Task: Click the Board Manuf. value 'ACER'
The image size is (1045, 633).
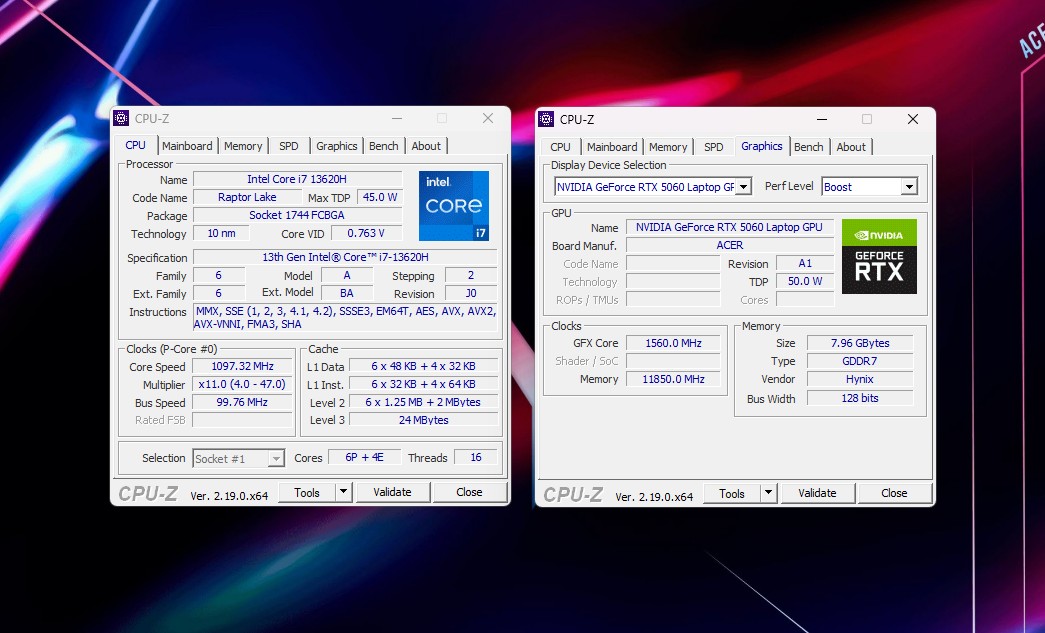Action: pyautogui.click(x=730, y=245)
